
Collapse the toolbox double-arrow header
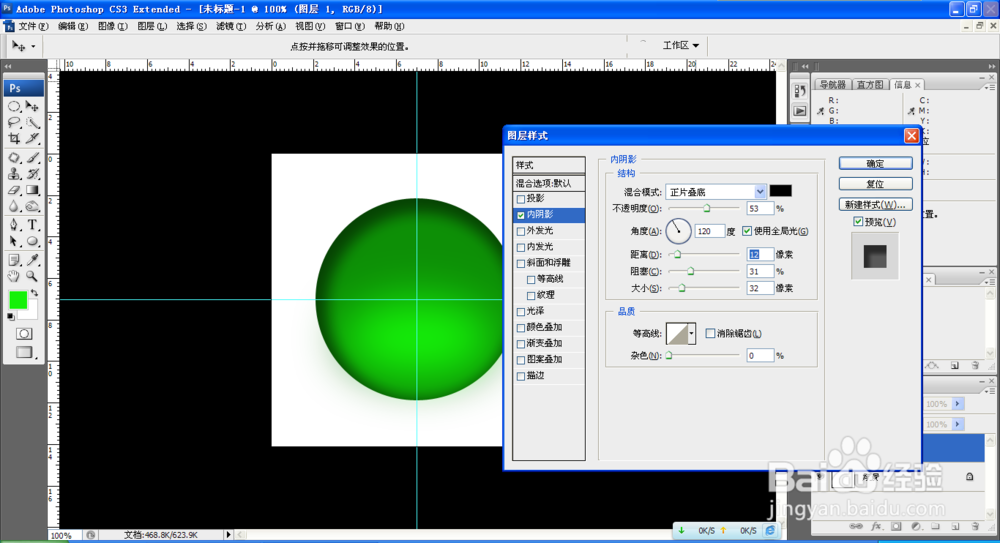click(8, 66)
